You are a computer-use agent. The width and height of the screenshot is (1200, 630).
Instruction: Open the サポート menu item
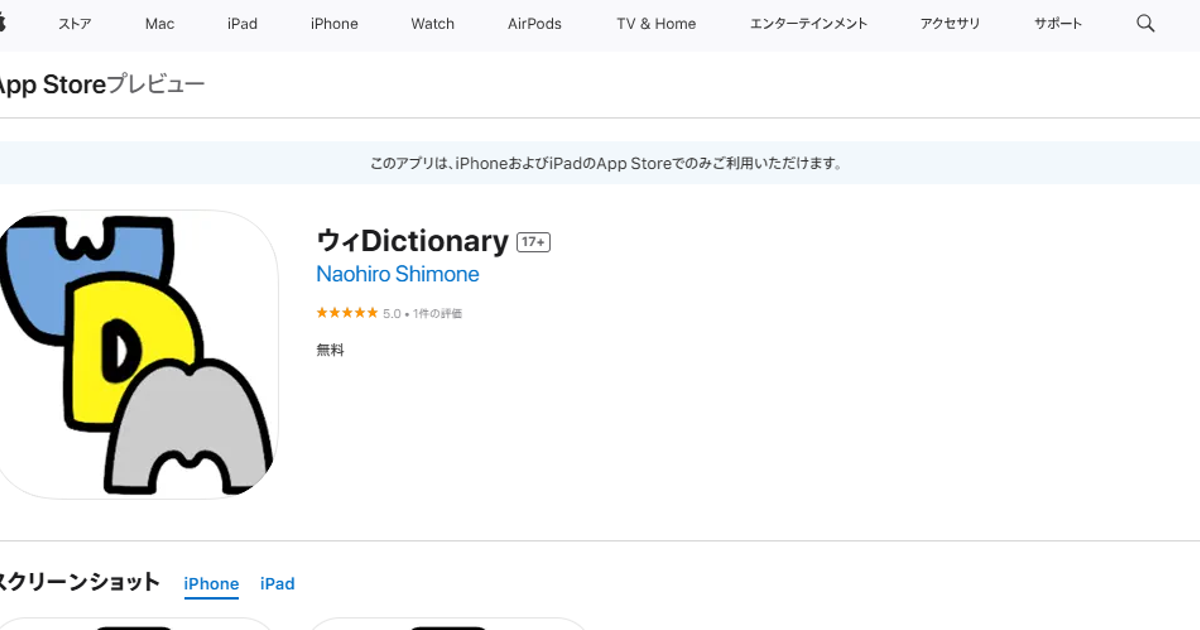click(x=1058, y=24)
